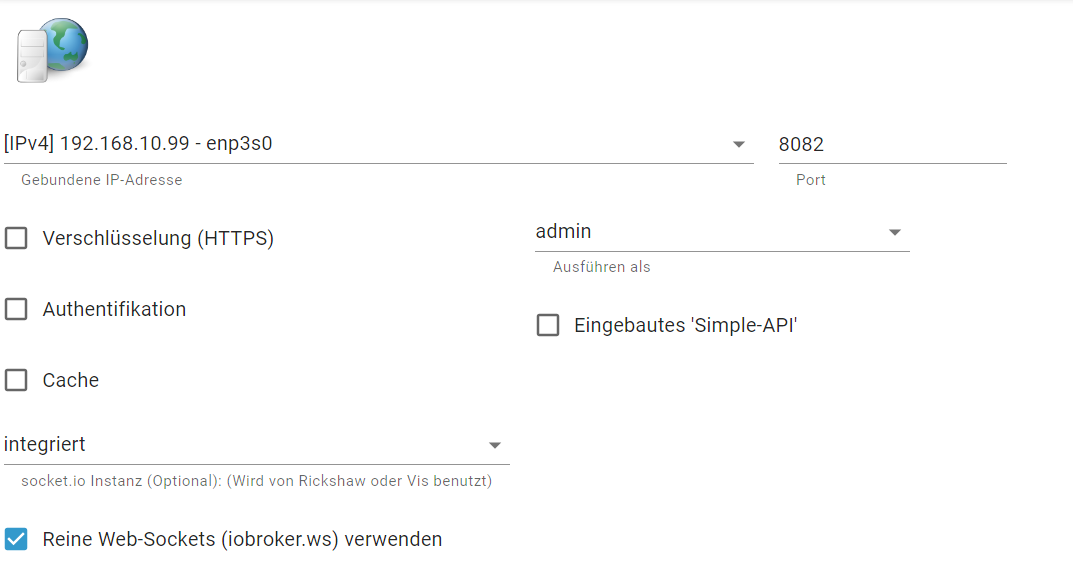Click the Authentifikation label text
Screen dimensions: 1073x569
[x=114, y=309]
